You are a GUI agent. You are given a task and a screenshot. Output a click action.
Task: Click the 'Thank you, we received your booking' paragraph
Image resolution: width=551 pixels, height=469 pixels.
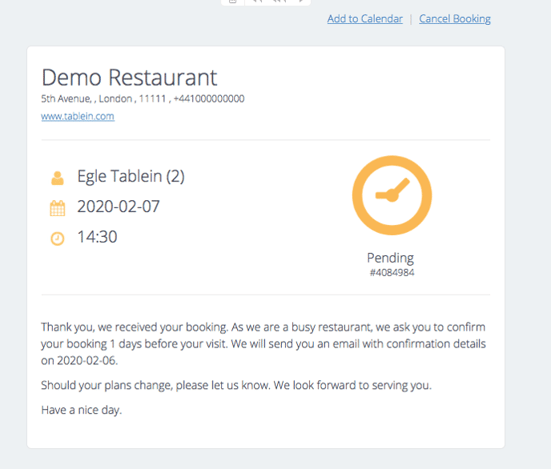pyautogui.click(x=263, y=344)
